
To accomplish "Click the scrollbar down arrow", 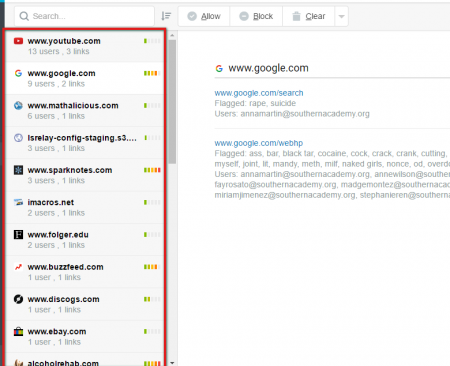I will click(172, 363).
